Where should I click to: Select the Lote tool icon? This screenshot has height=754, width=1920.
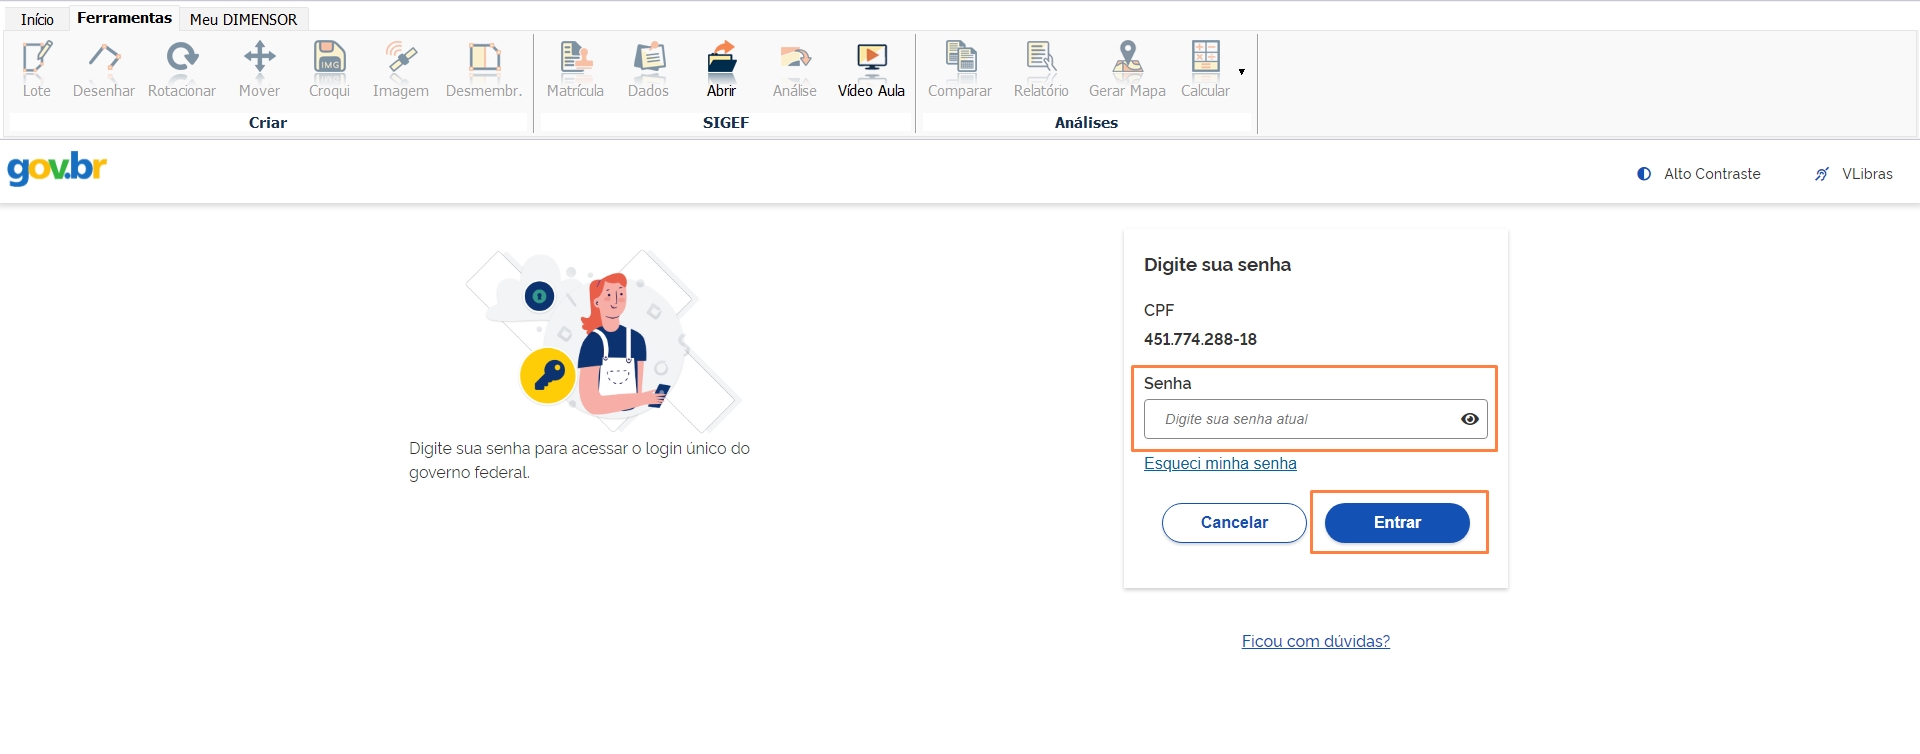click(x=37, y=69)
